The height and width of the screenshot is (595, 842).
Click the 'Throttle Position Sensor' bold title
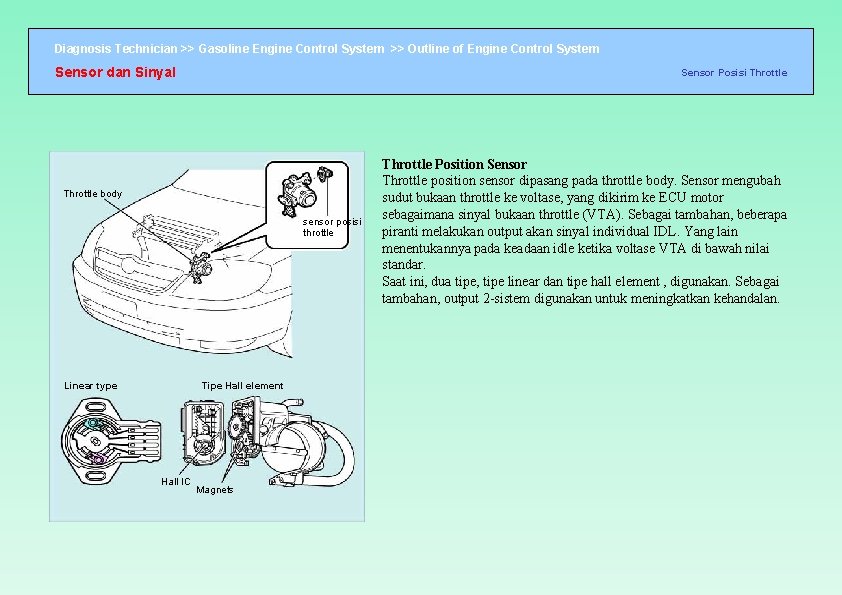(x=454, y=164)
